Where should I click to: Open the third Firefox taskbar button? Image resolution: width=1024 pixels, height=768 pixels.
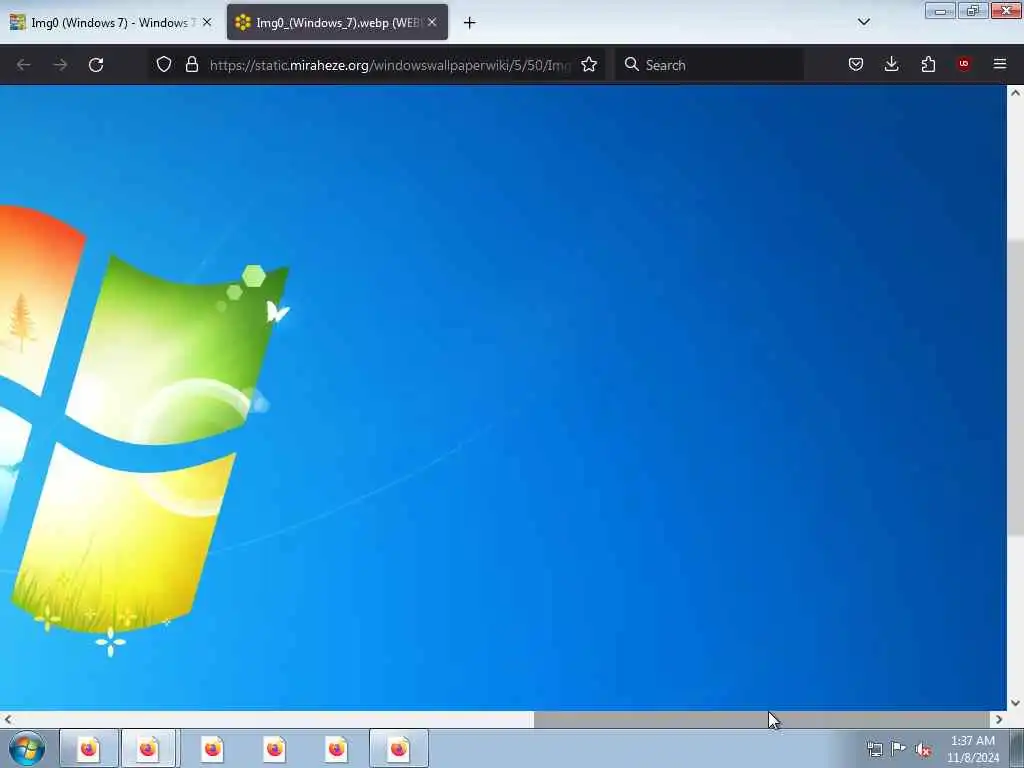(212, 748)
